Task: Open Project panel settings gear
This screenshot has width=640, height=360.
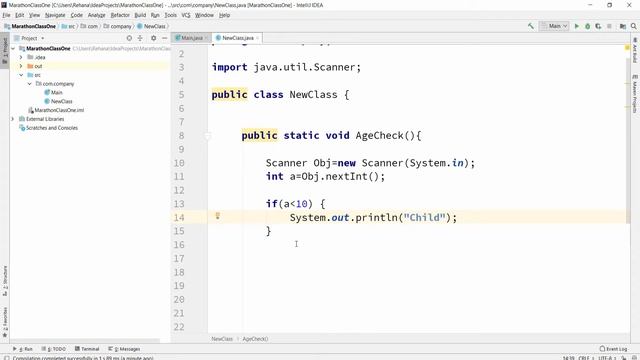Action: point(153,38)
